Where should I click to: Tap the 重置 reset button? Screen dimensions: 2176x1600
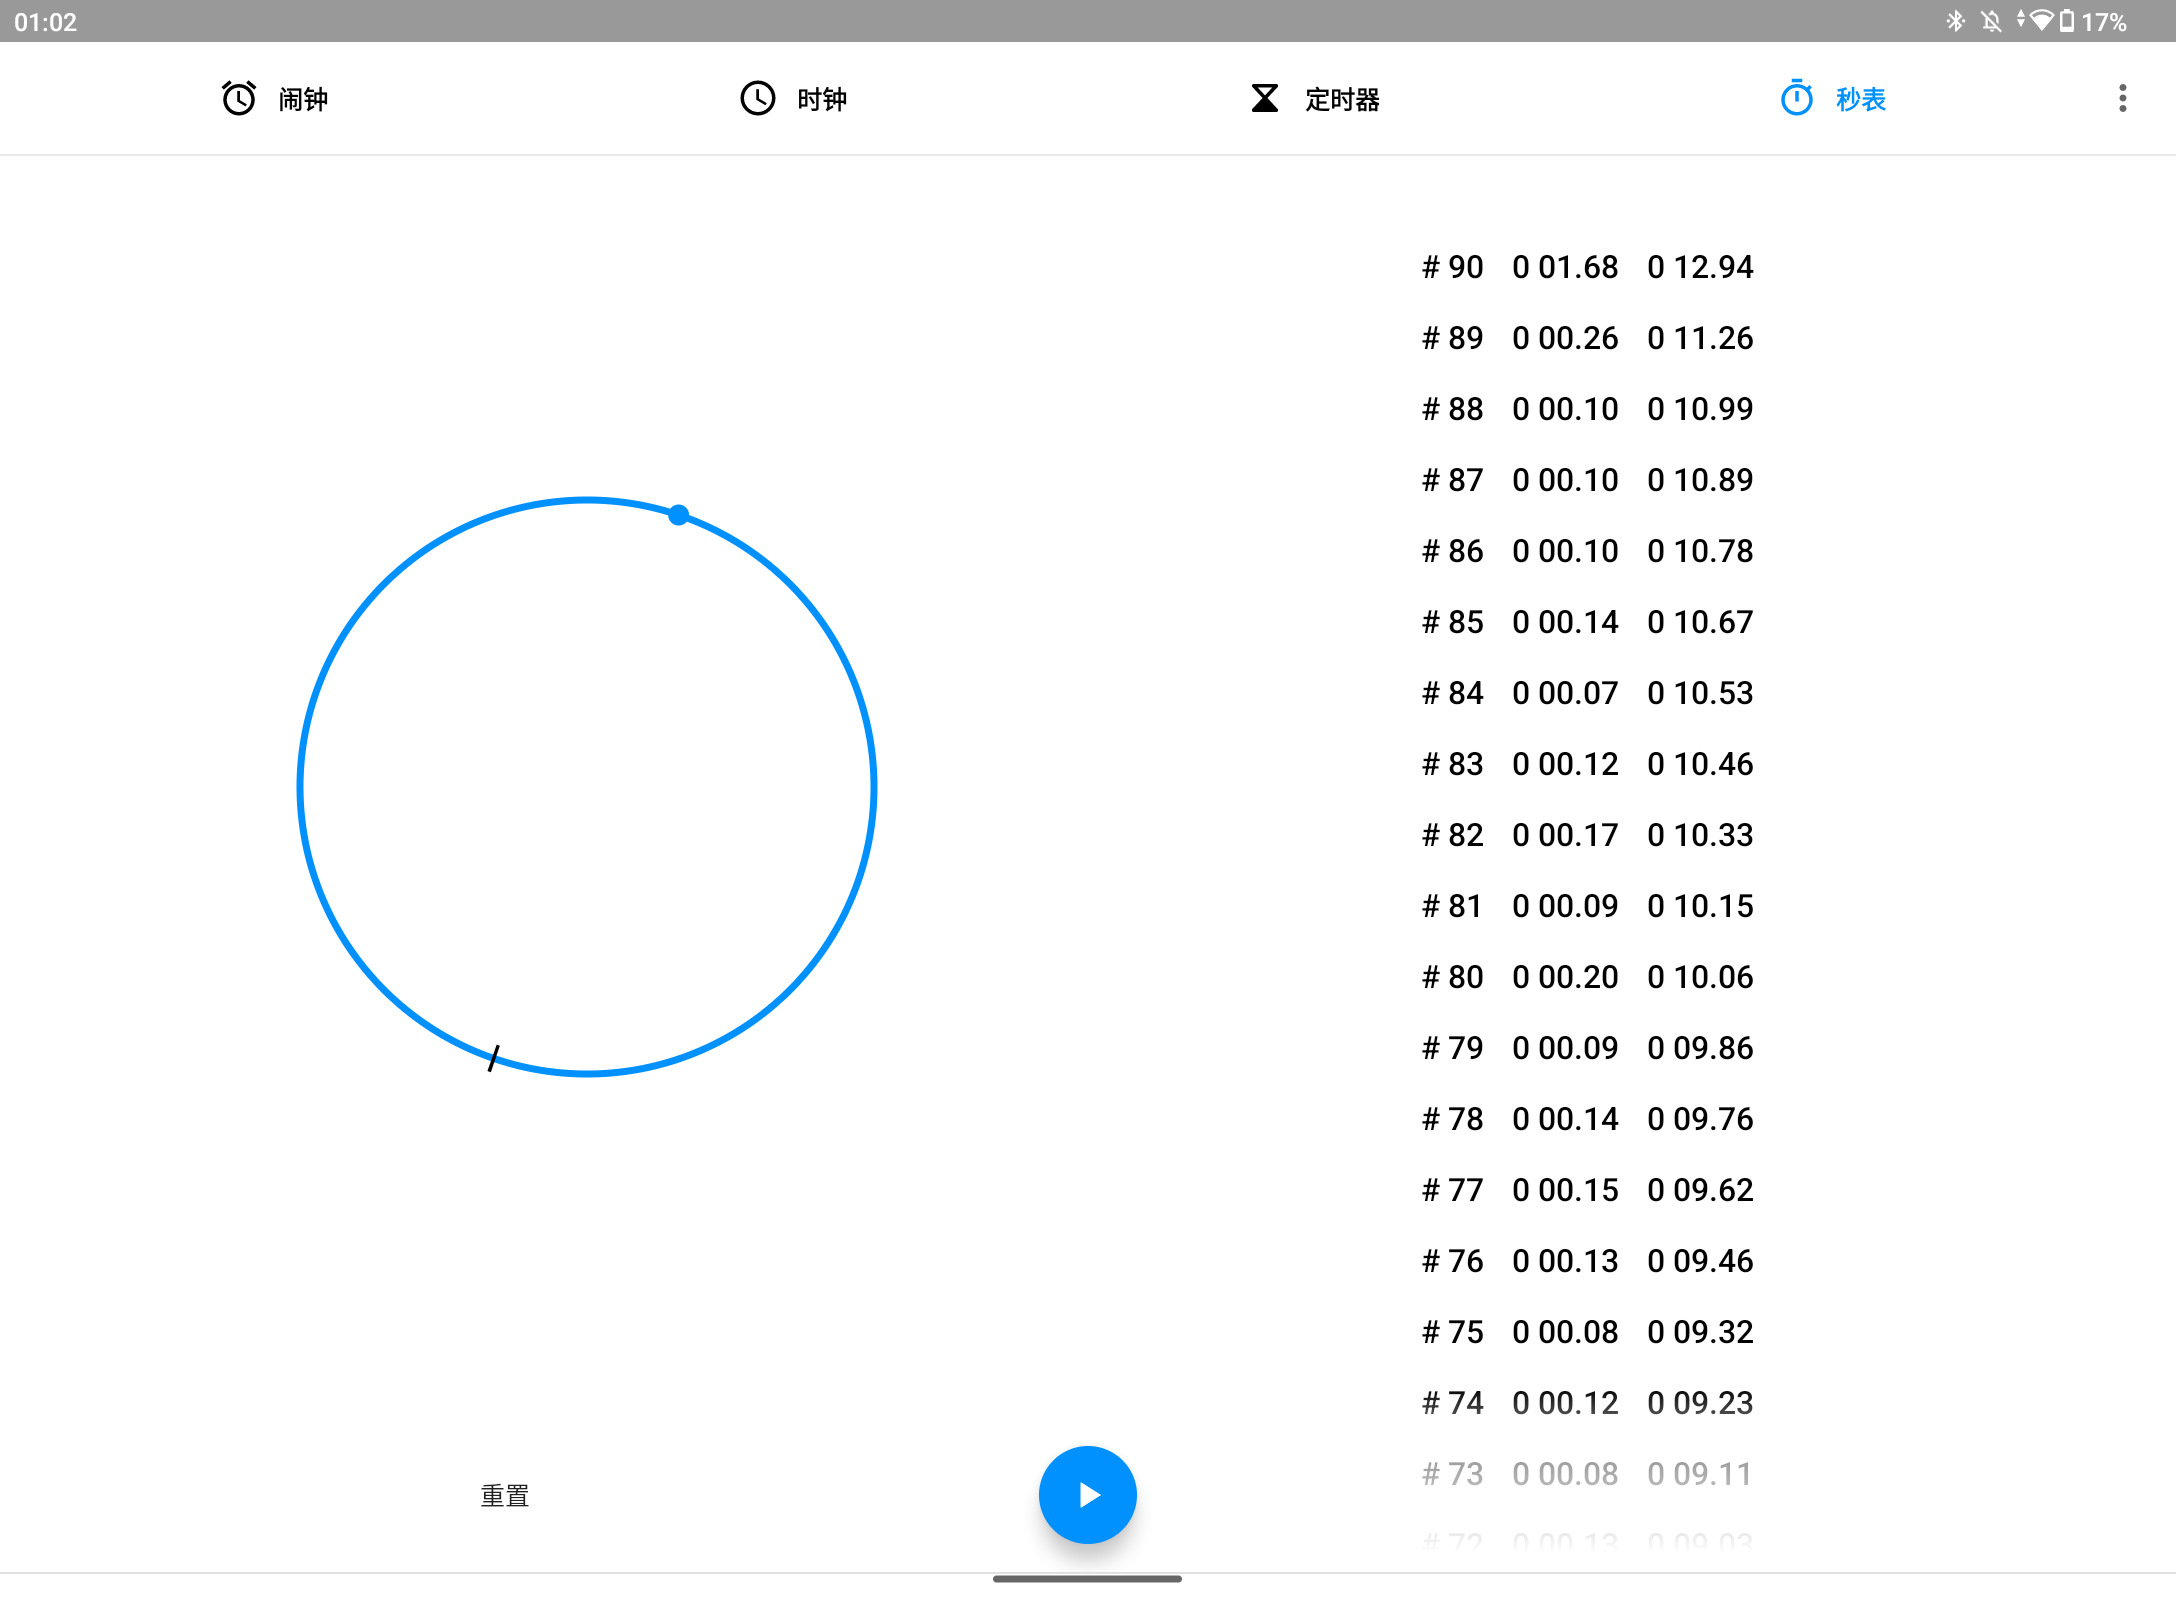click(x=505, y=1495)
